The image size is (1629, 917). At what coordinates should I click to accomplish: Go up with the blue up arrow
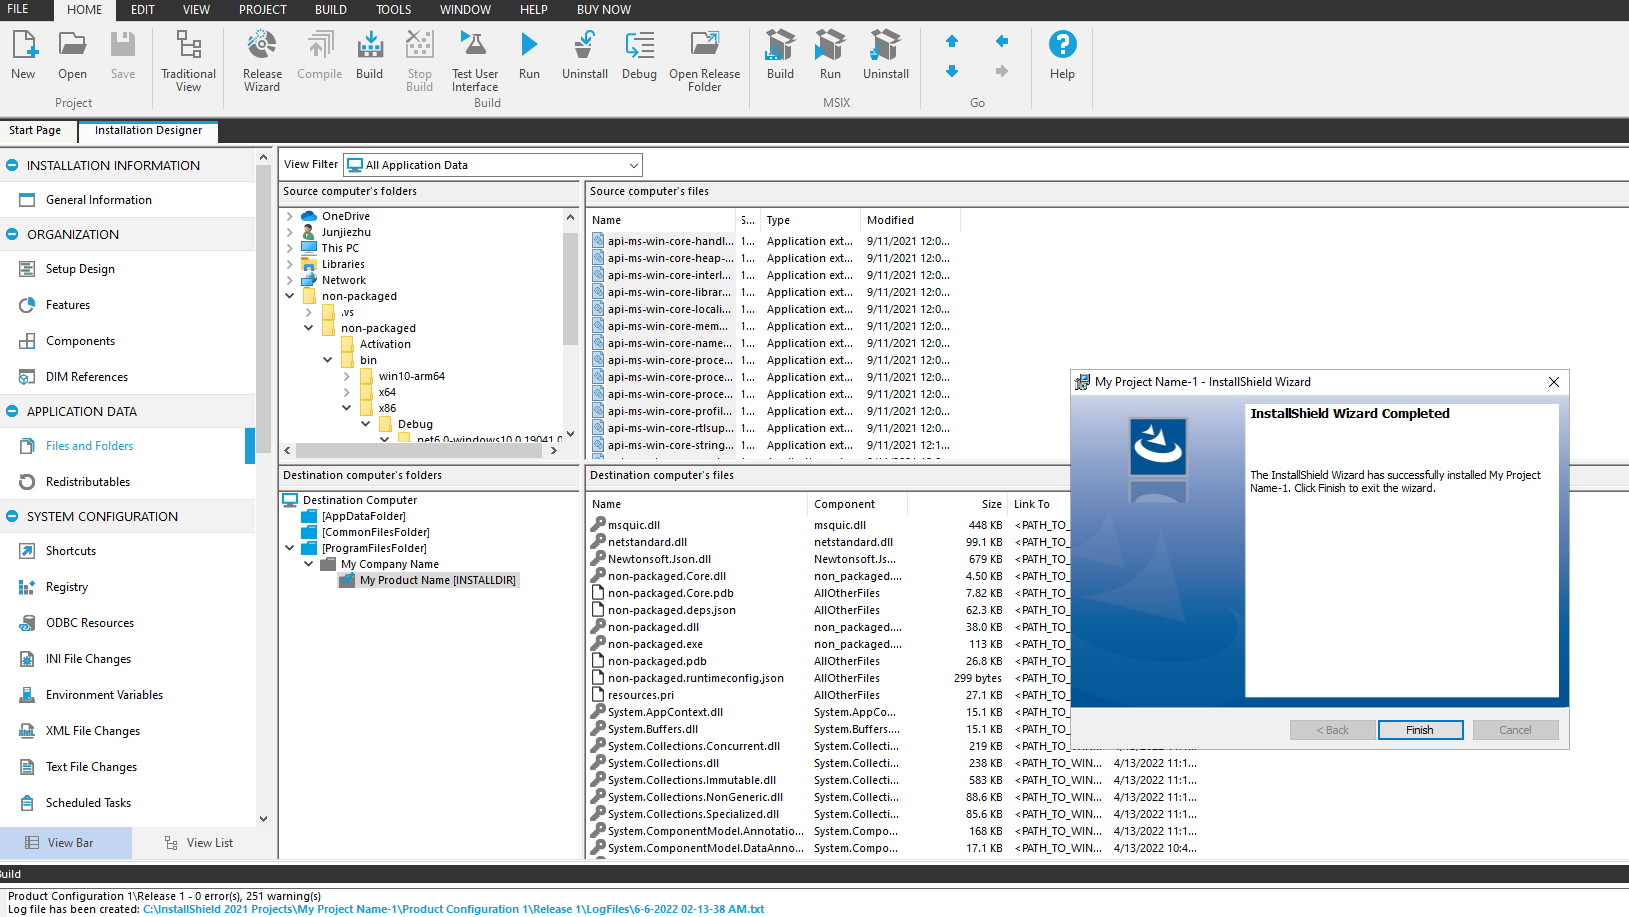[952, 41]
